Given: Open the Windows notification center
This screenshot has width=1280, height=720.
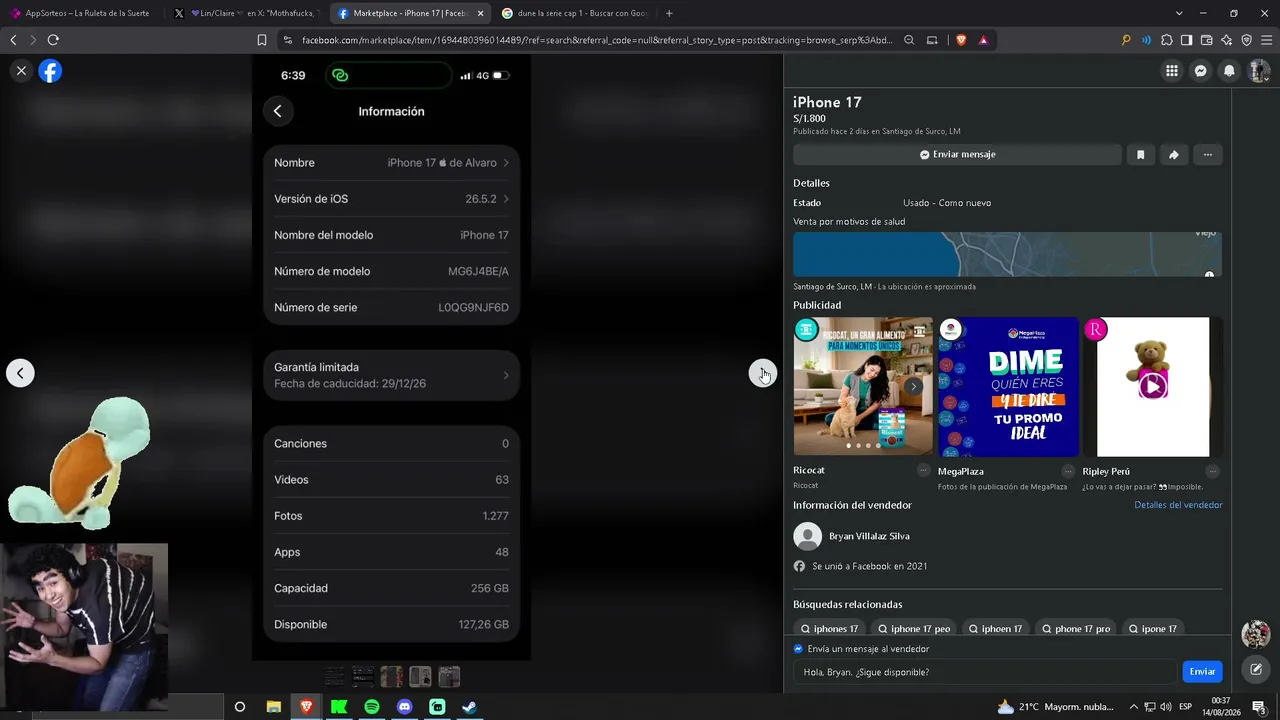Looking at the screenshot, I should point(1260,707).
